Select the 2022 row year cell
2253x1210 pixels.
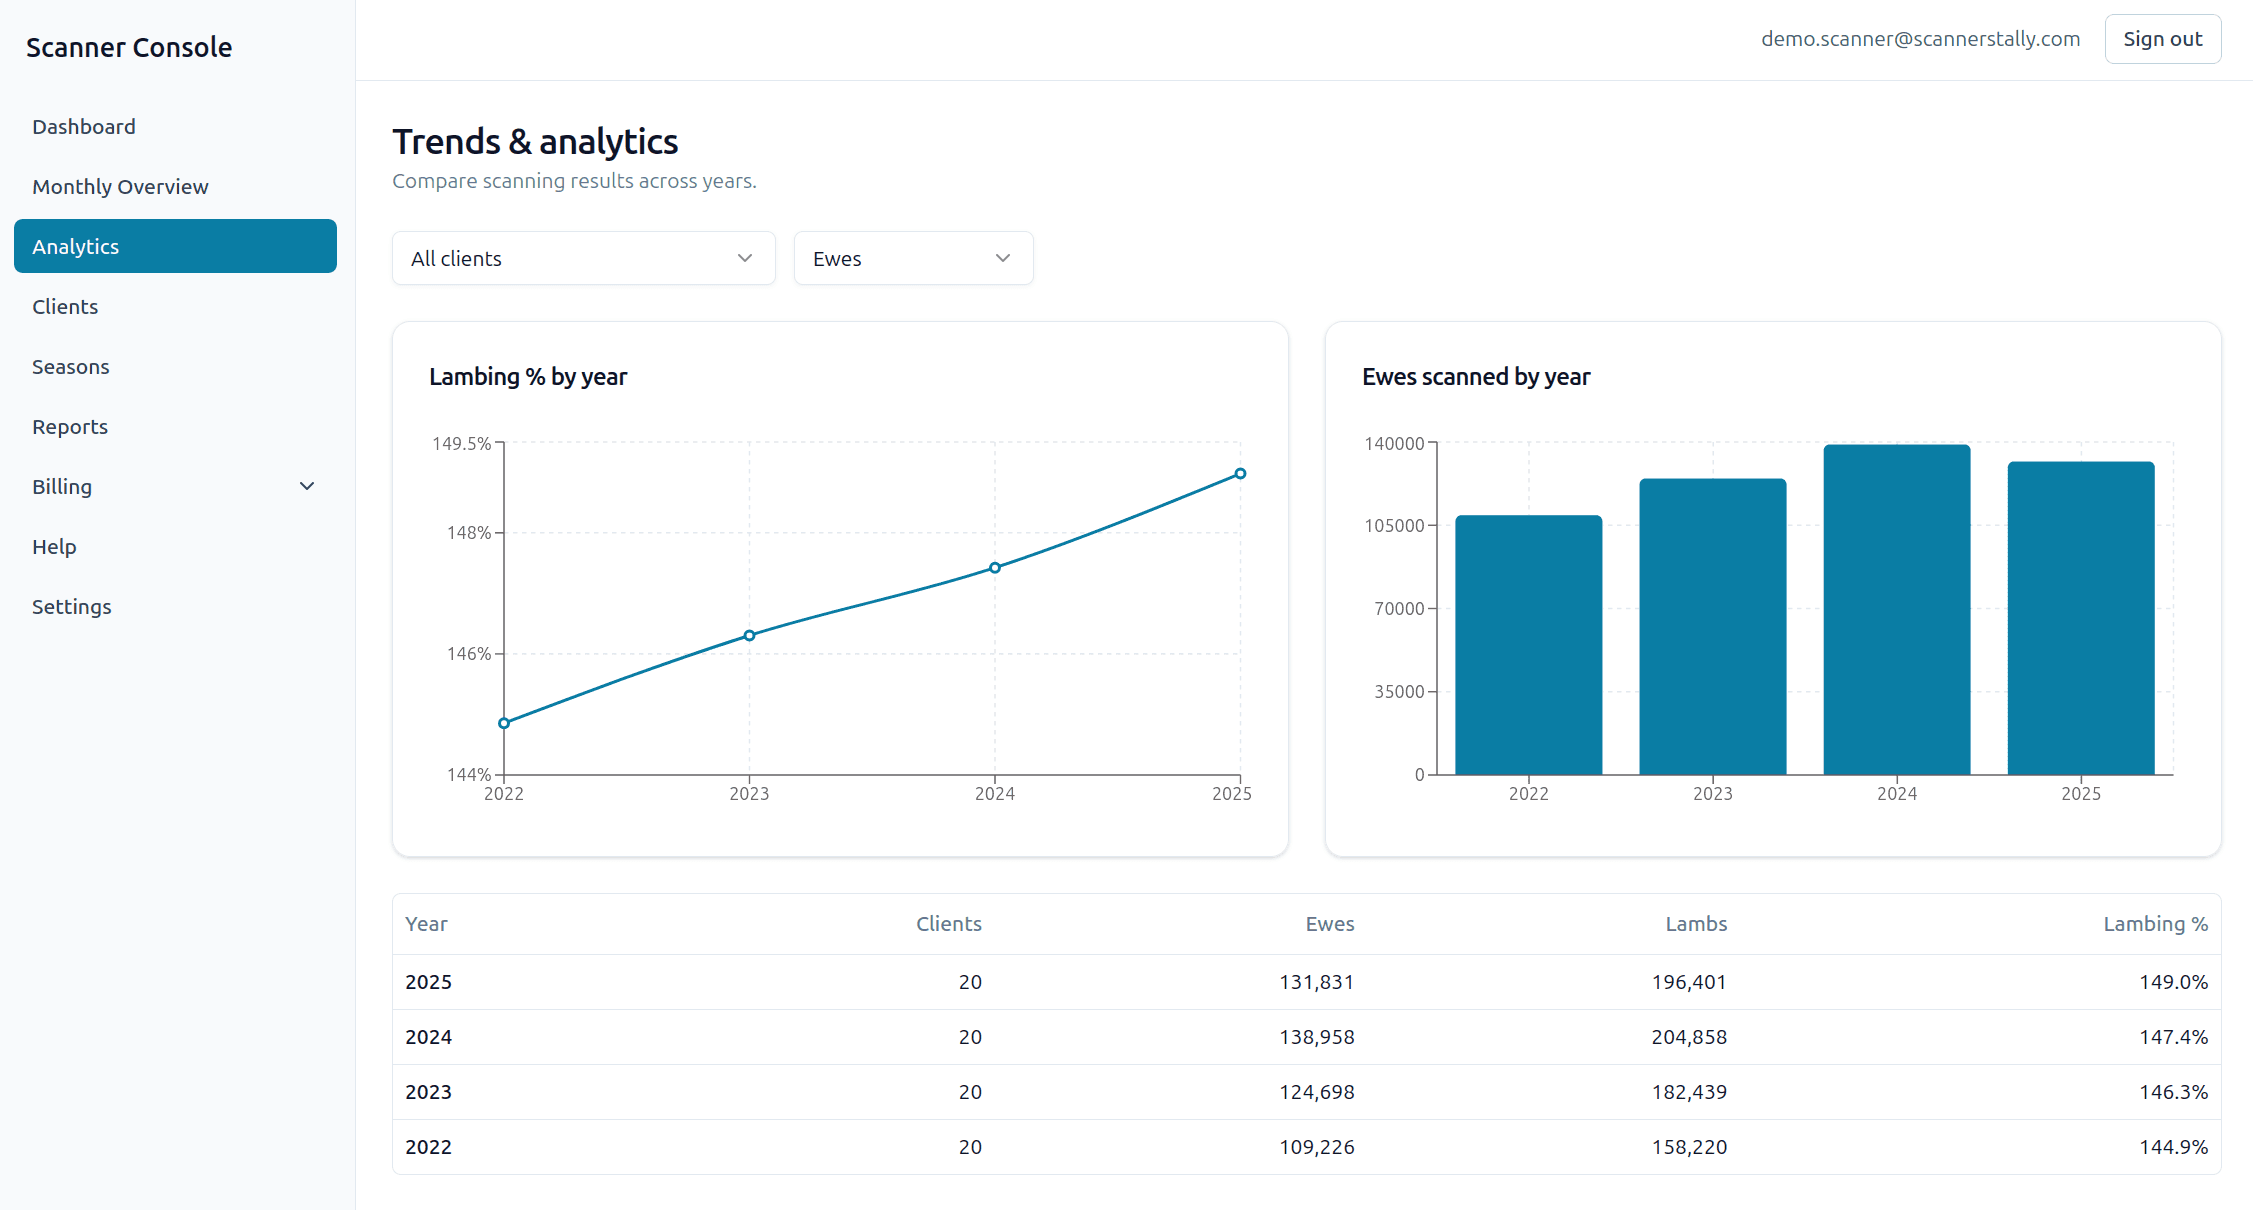(x=428, y=1147)
